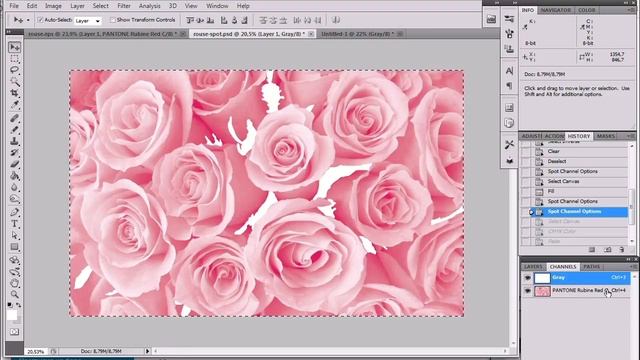Select the Horizontal Type tool
Viewport: 640px width, 360px height.
(15, 224)
